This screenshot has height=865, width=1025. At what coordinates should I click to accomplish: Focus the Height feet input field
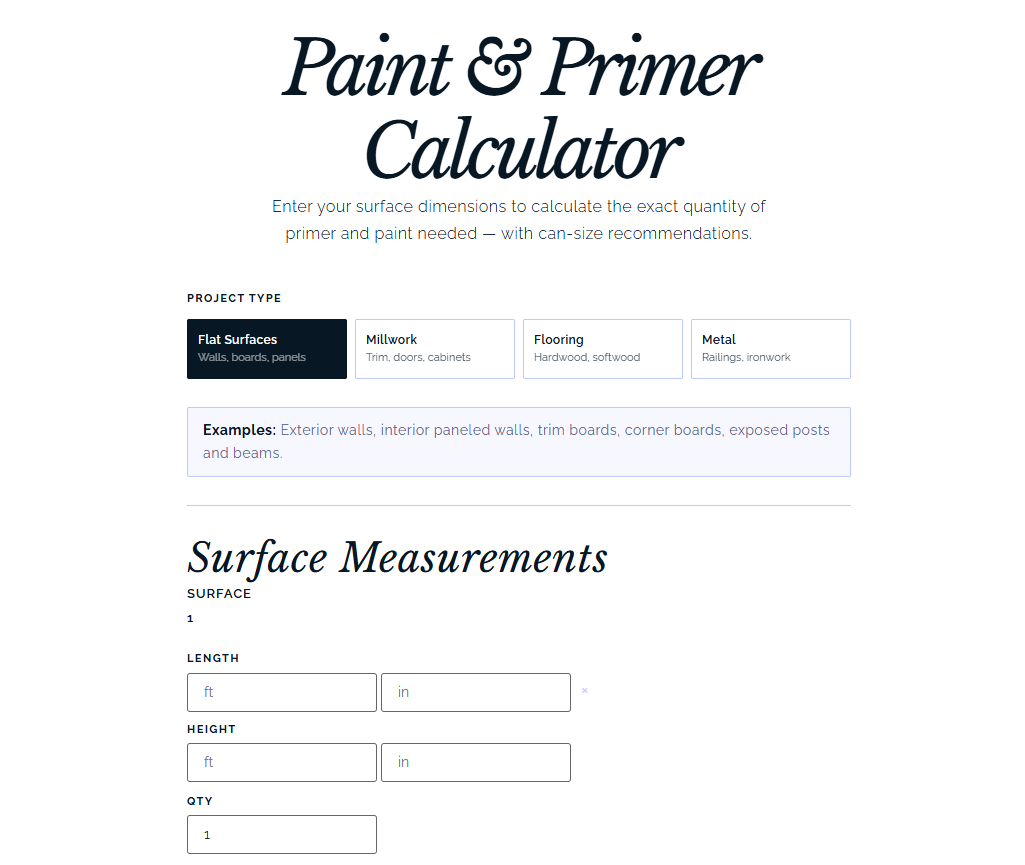(282, 762)
